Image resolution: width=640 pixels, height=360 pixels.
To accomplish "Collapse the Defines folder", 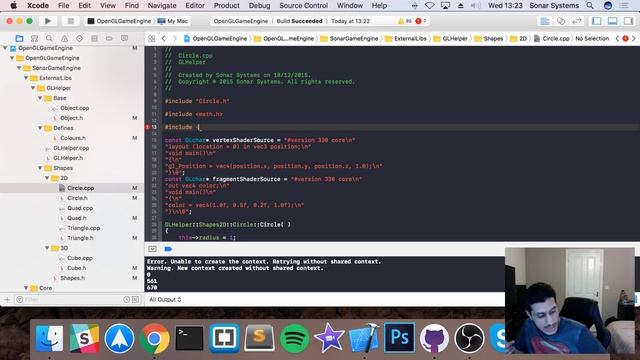I will (40, 128).
